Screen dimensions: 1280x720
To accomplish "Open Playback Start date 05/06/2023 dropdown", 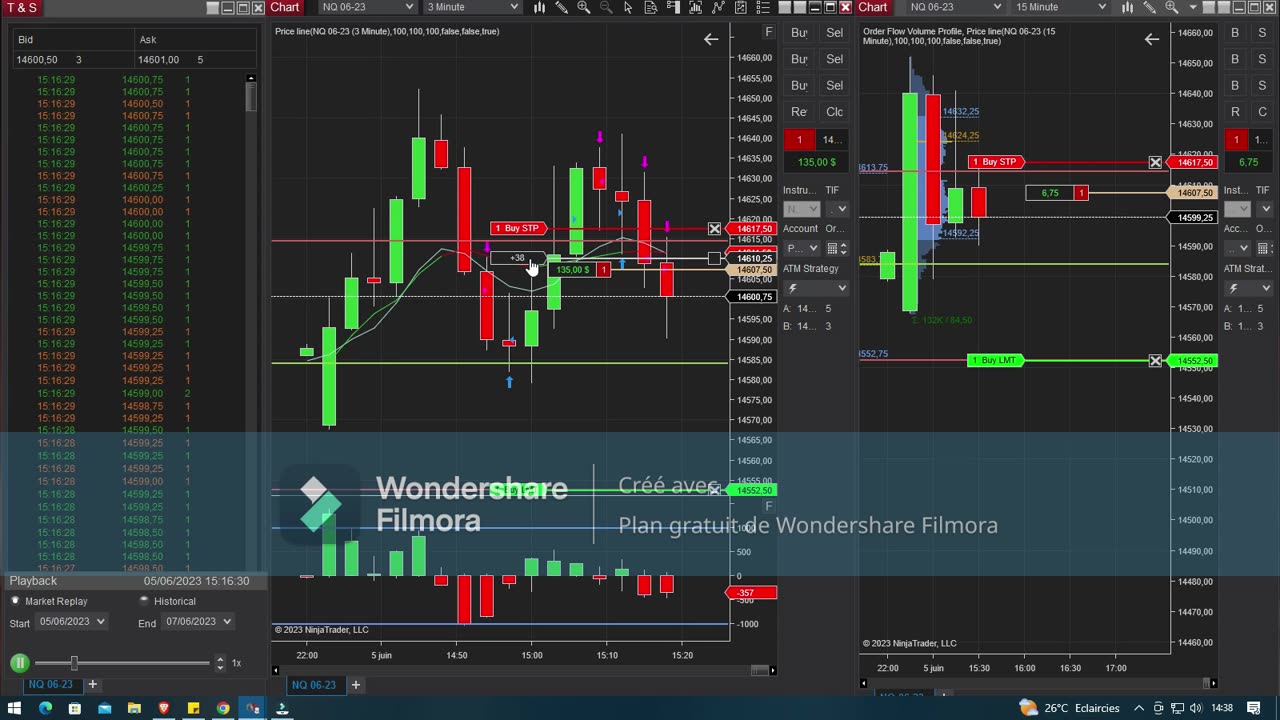I will pyautogui.click(x=71, y=622).
